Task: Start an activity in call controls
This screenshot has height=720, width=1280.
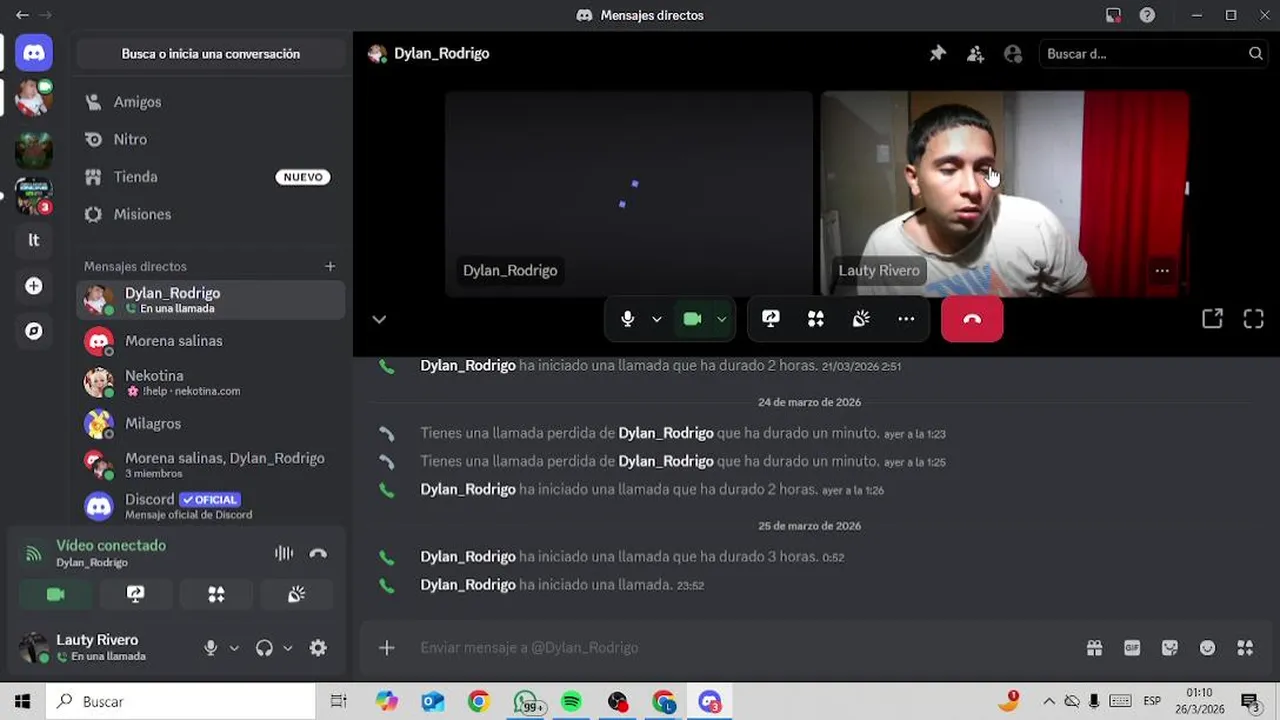Action: pos(816,319)
